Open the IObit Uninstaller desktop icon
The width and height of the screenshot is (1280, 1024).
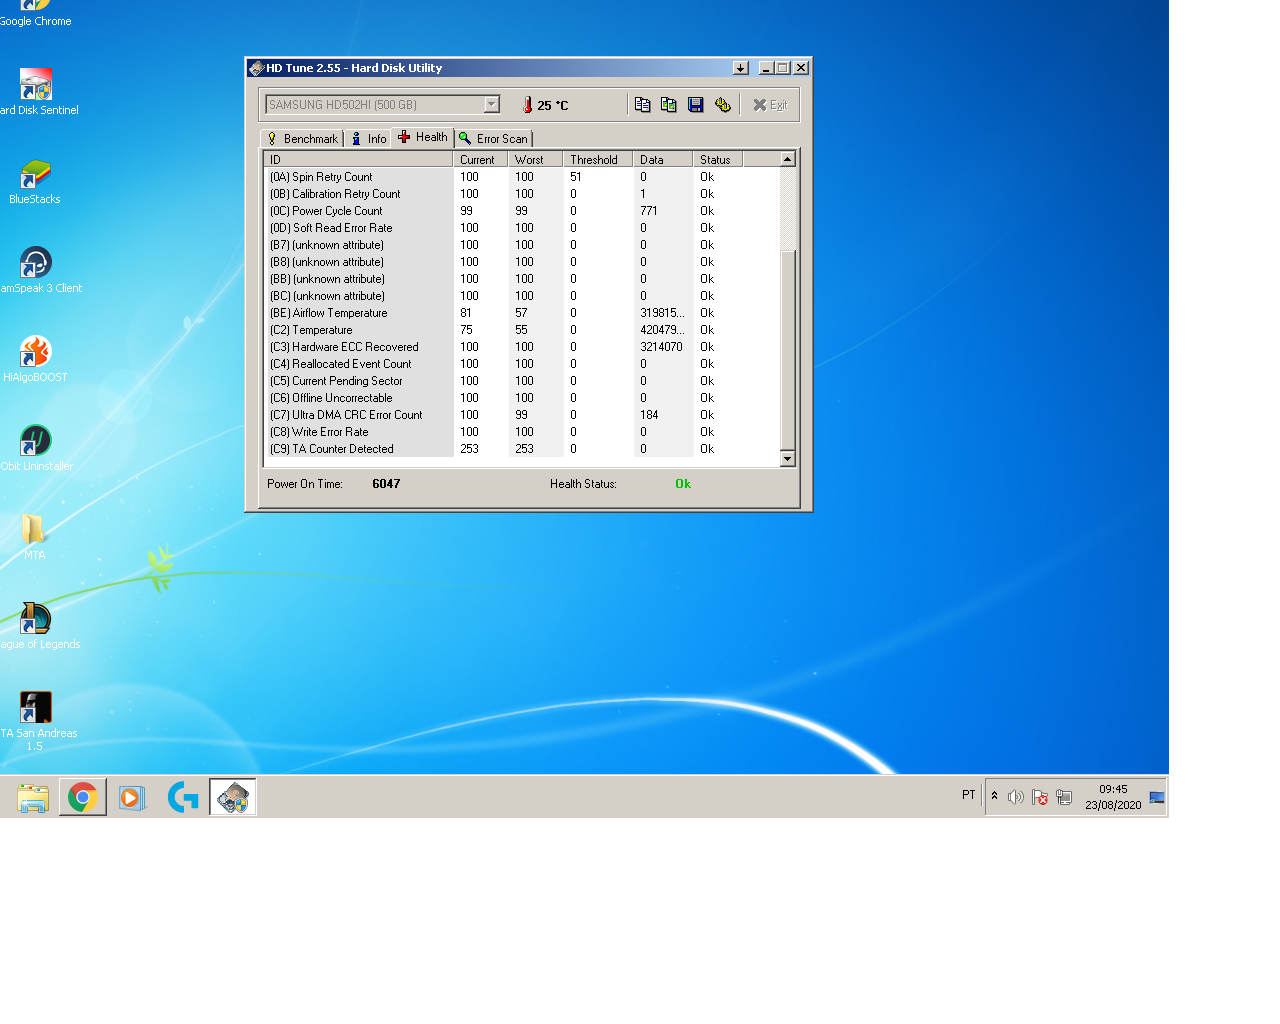tap(36, 448)
